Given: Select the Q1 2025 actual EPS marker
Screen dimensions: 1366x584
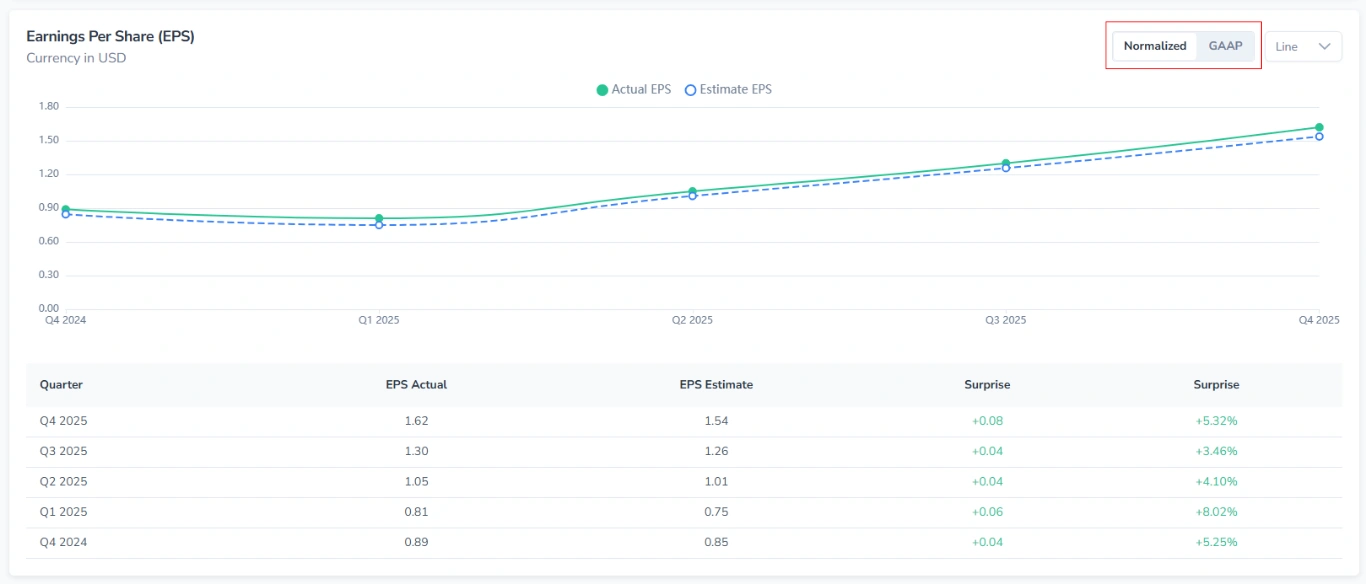Looking at the screenshot, I should click(x=378, y=218).
